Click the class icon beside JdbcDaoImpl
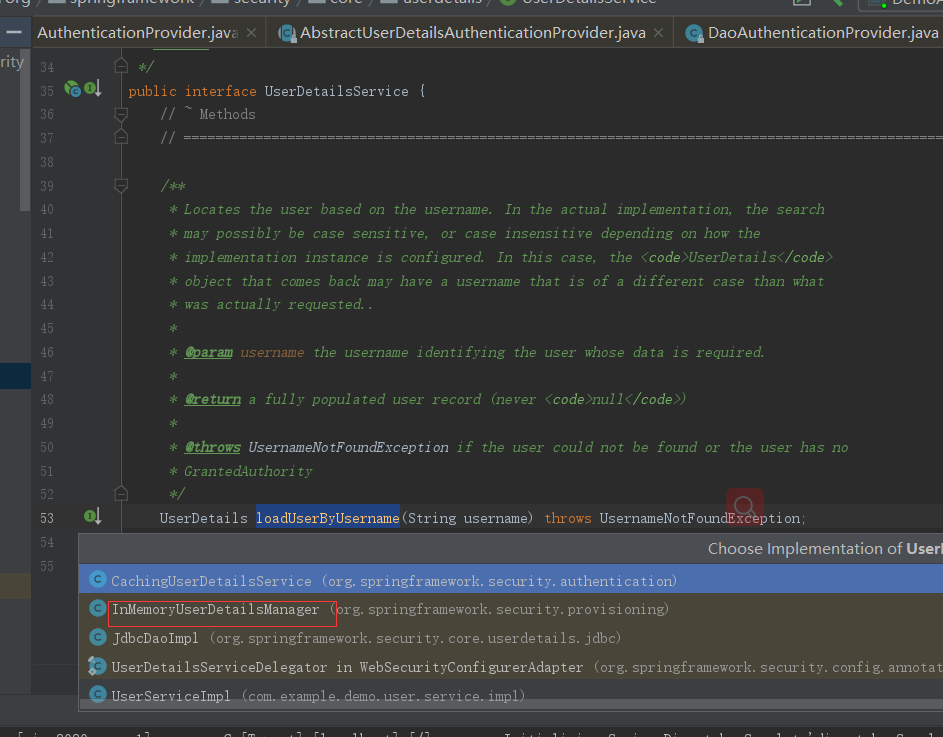943x737 pixels. pos(97,637)
